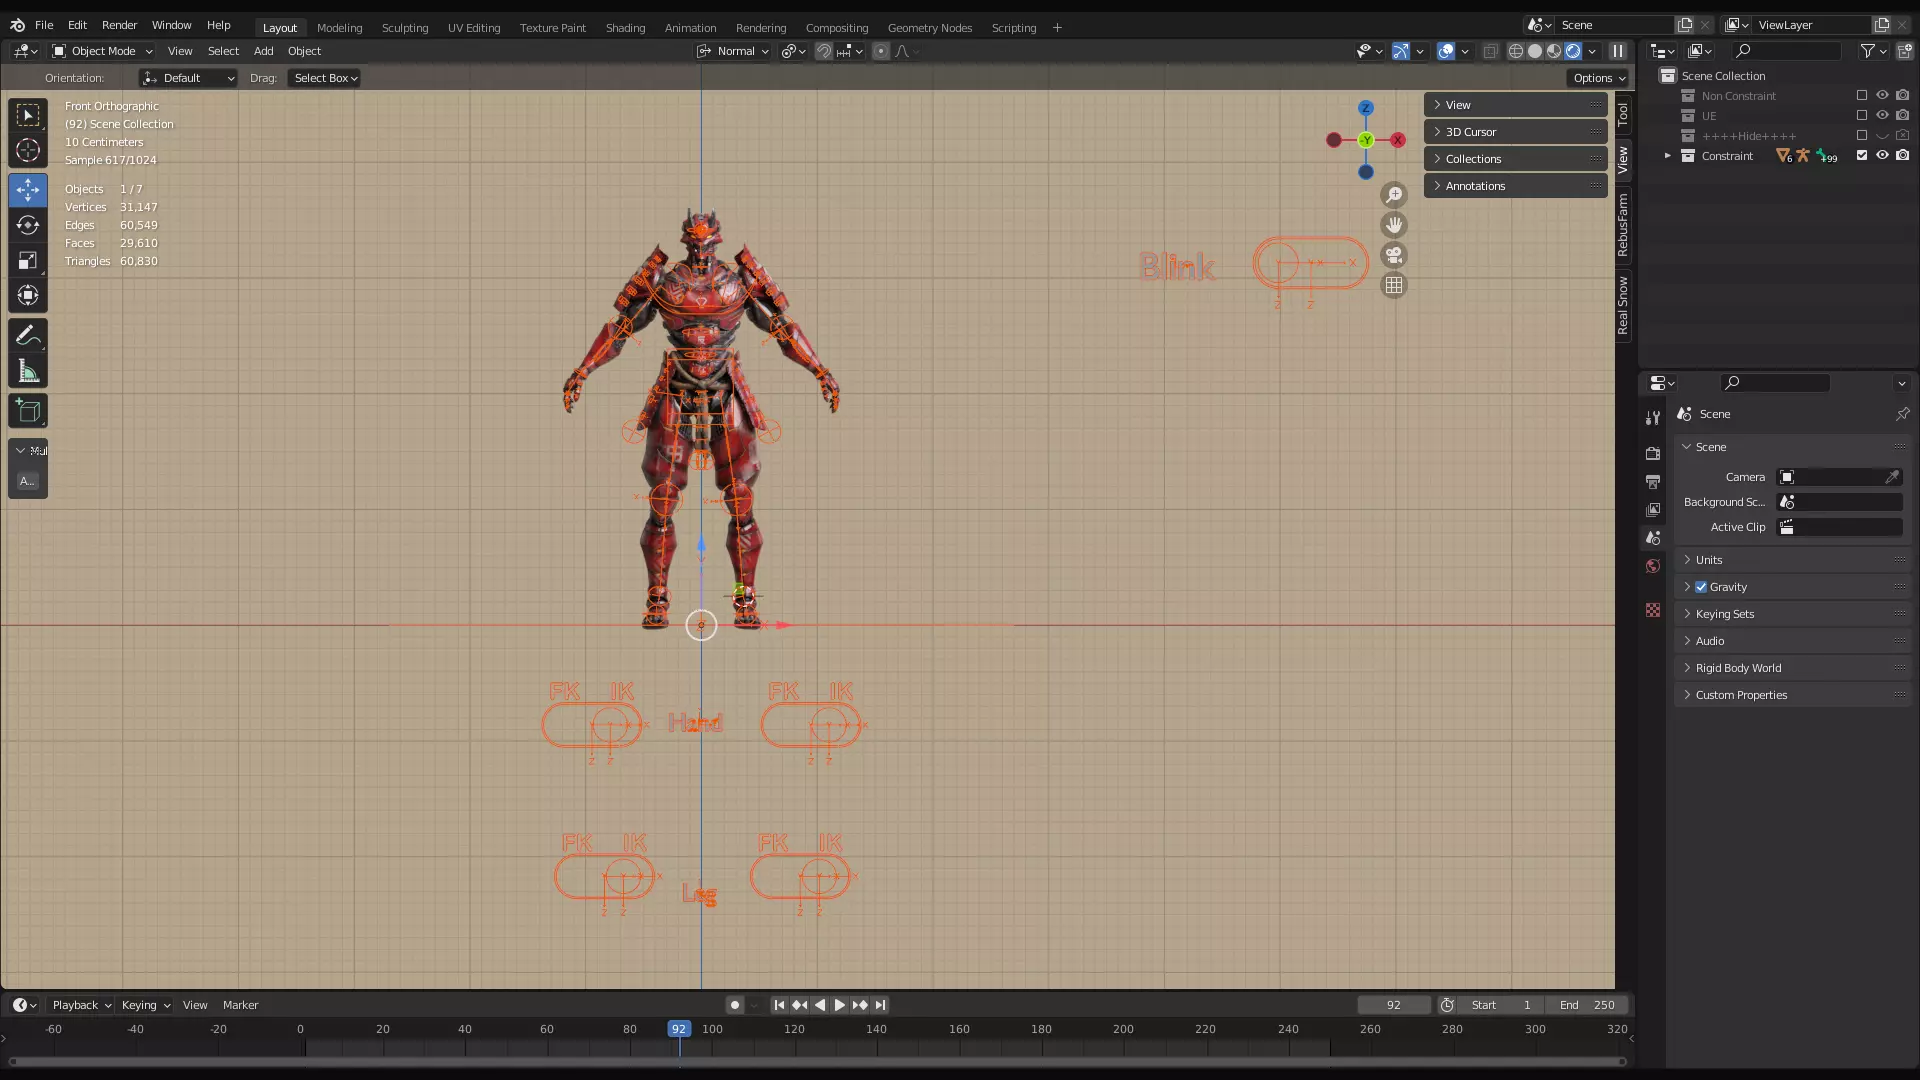Select material preview shading
This screenshot has height=1080, width=1920.
point(1554,51)
